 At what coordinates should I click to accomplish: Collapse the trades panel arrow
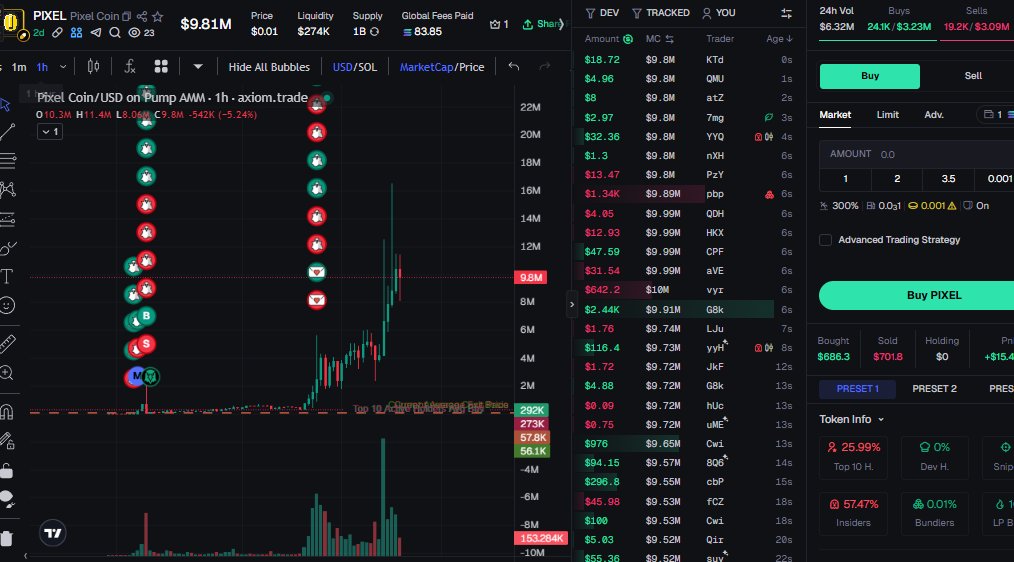(x=572, y=304)
